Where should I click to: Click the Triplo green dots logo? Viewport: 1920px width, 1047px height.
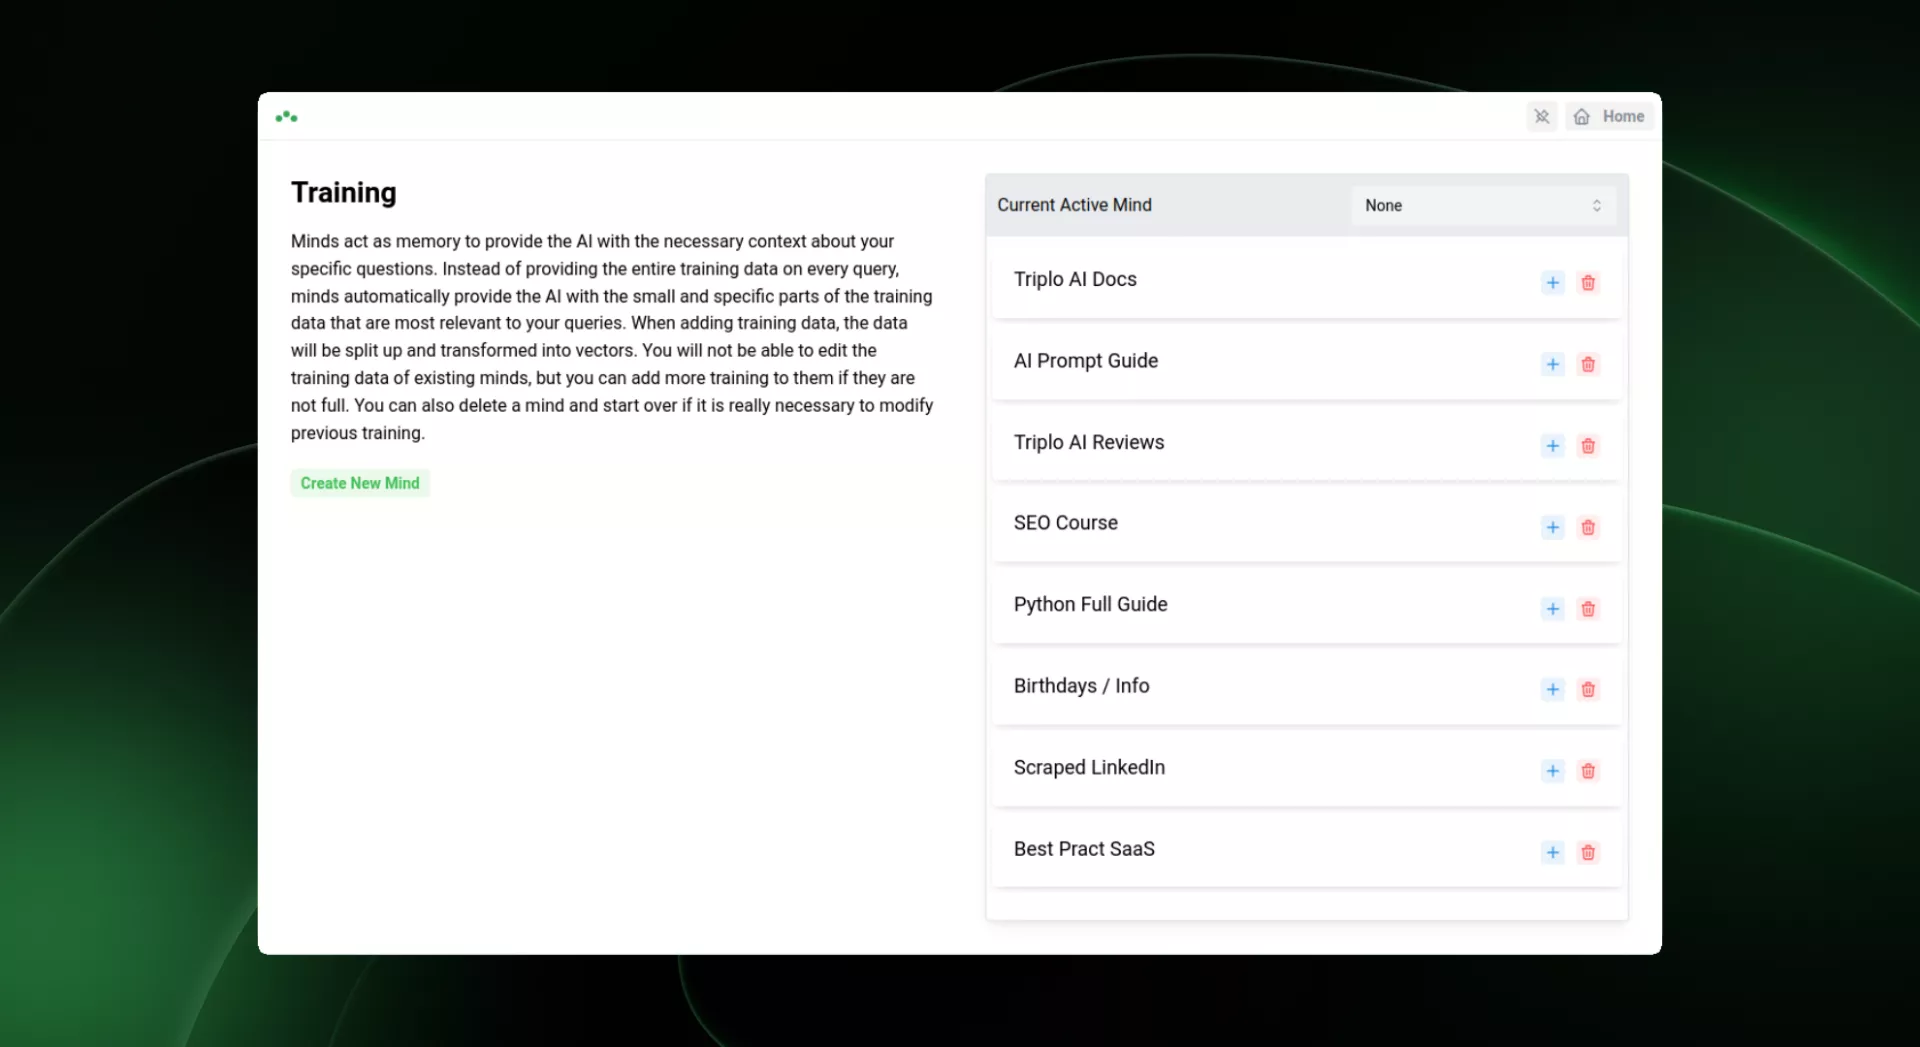pos(287,117)
